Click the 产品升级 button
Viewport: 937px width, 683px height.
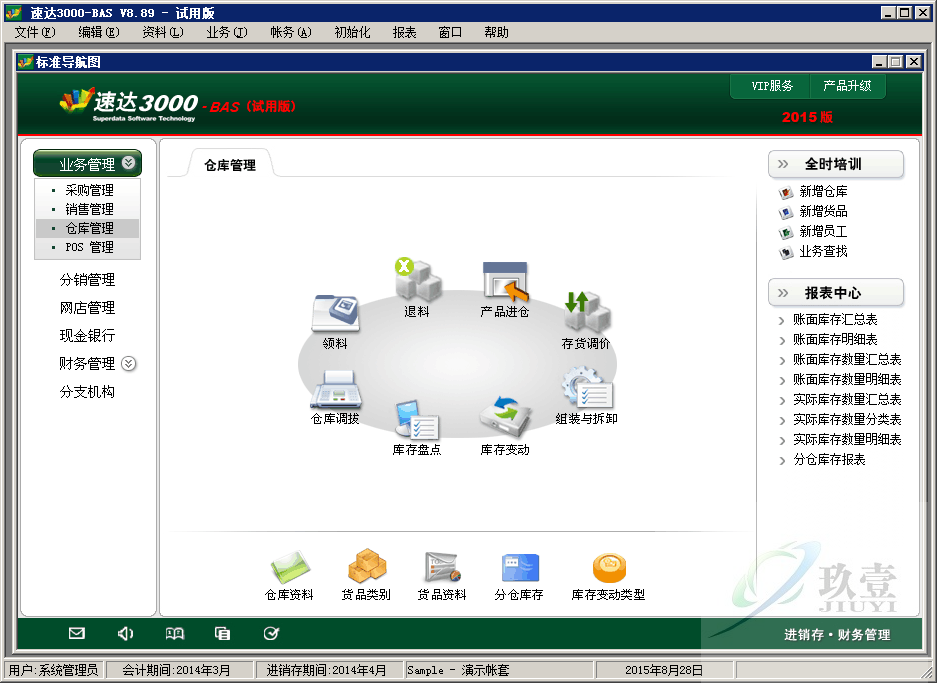coord(847,86)
